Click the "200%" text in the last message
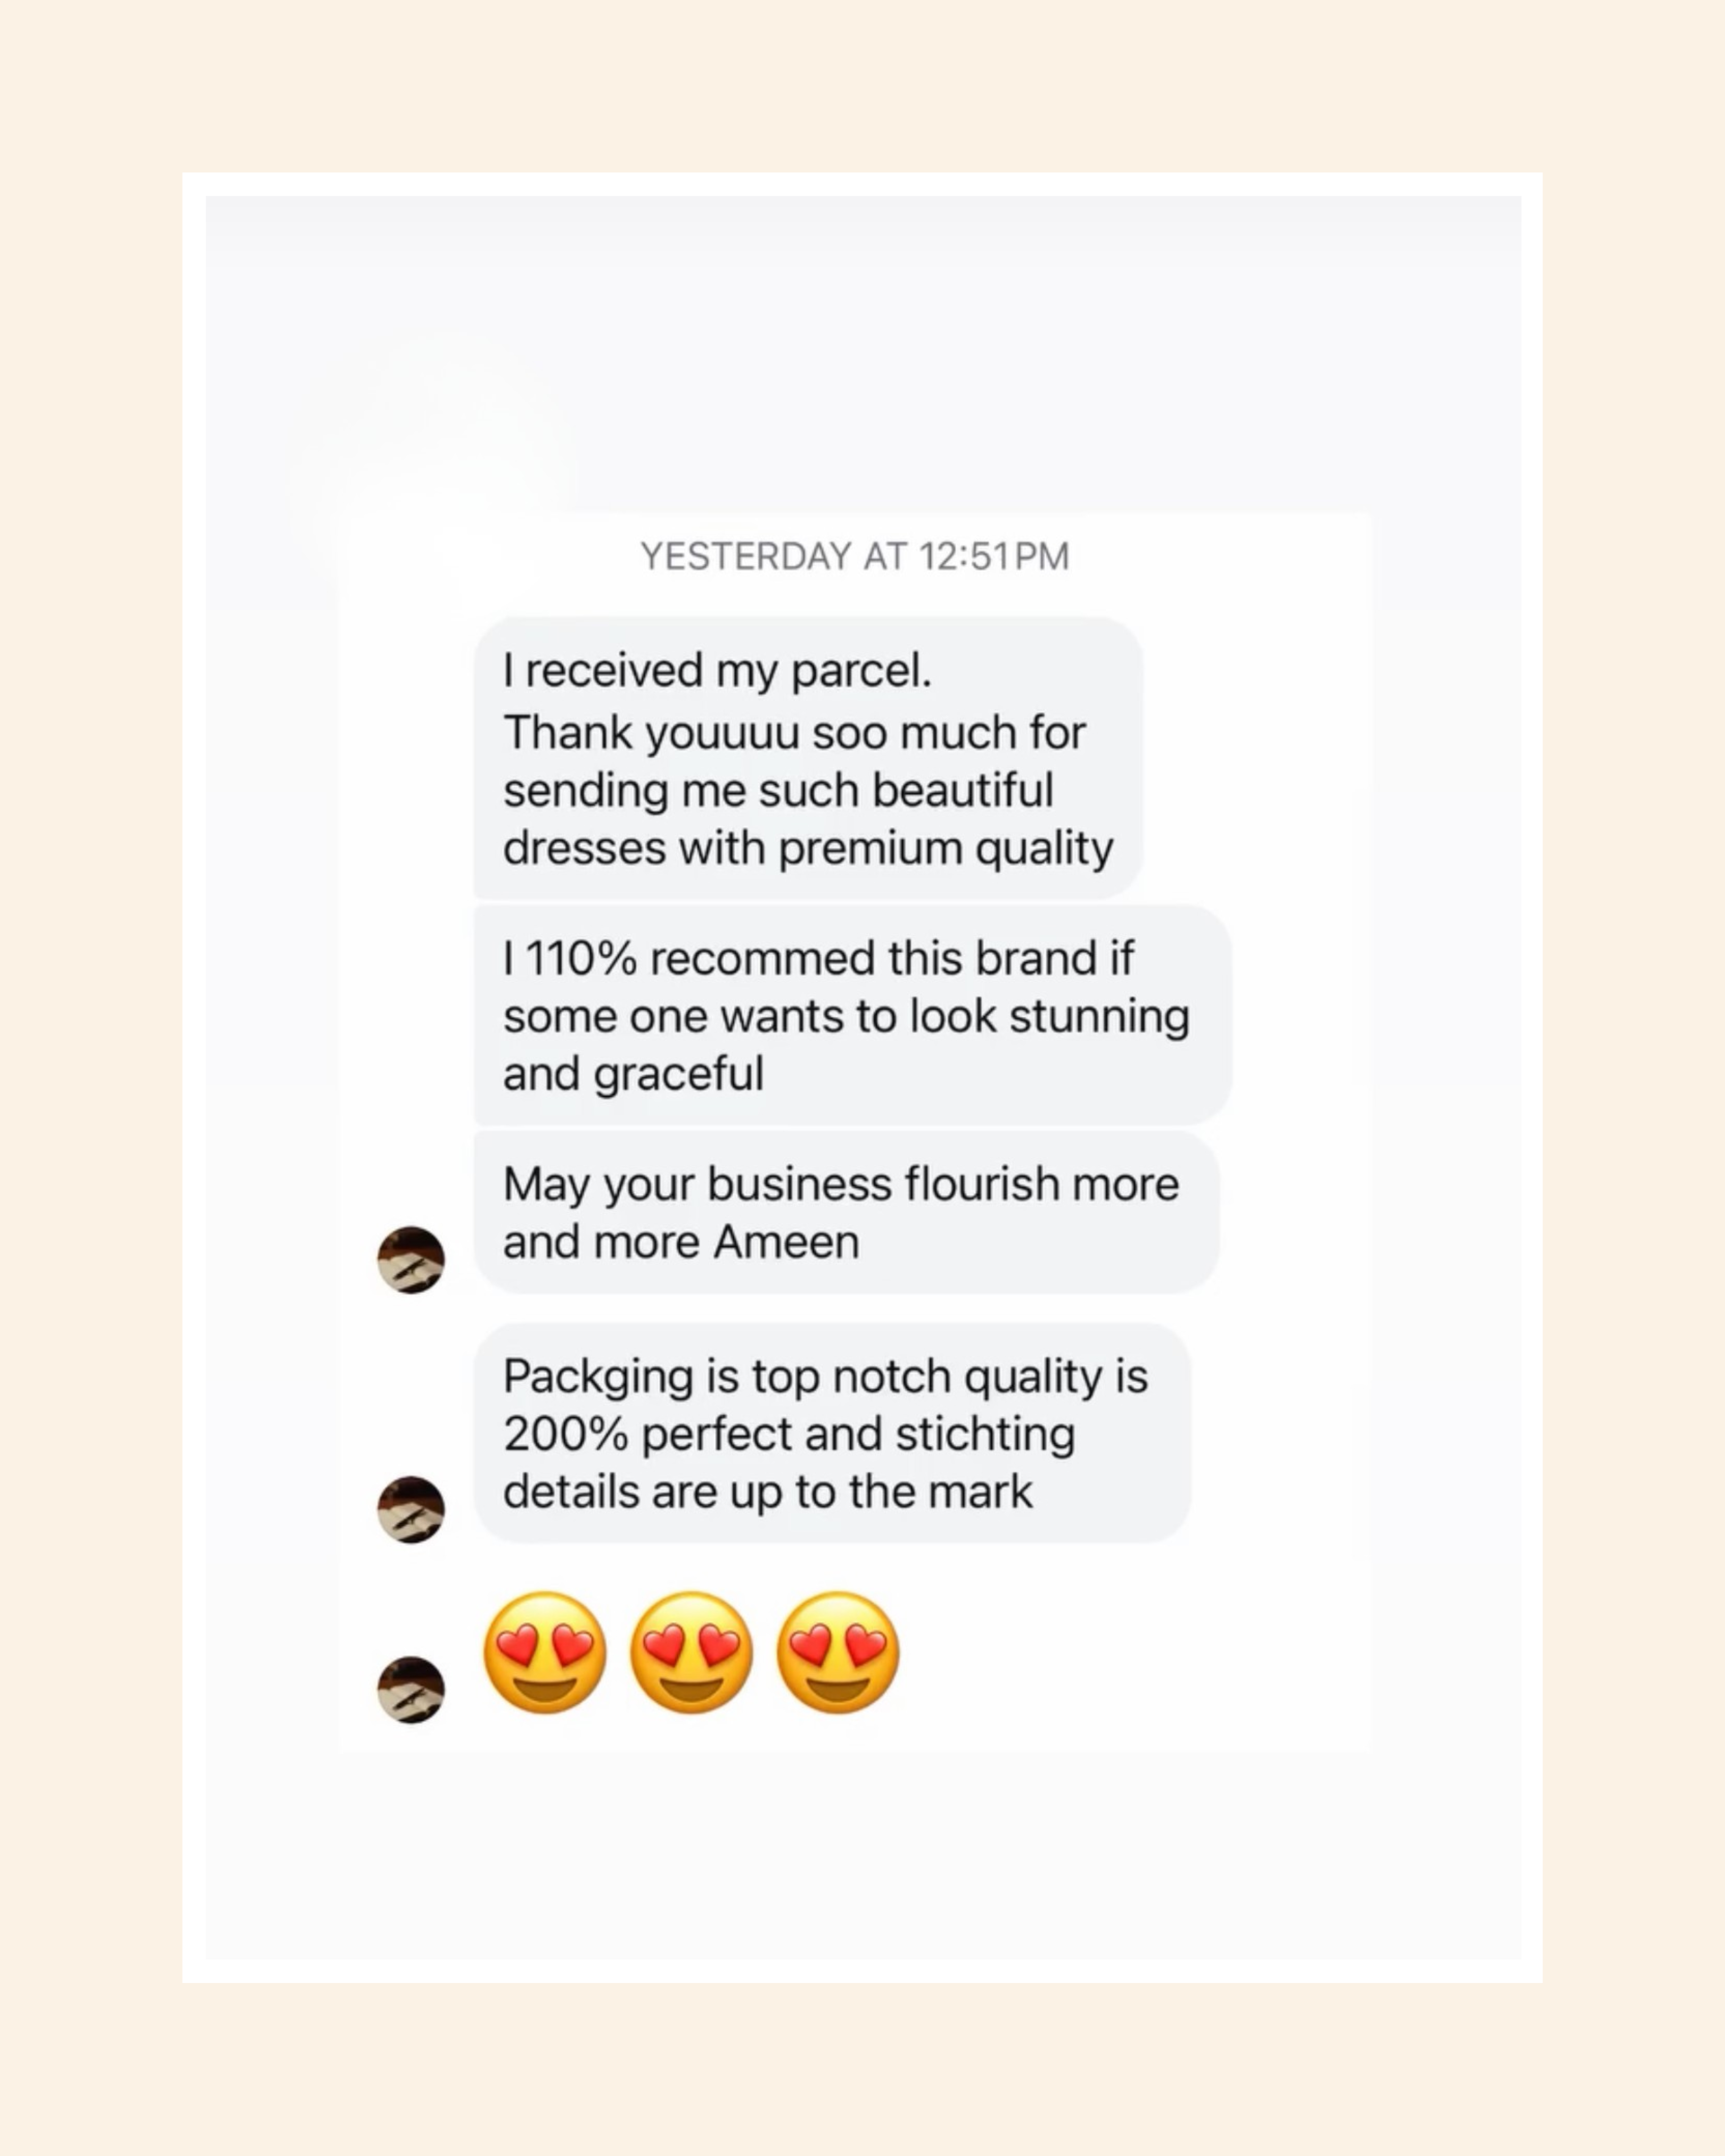The width and height of the screenshot is (1725, 2156). [565, 1434]
